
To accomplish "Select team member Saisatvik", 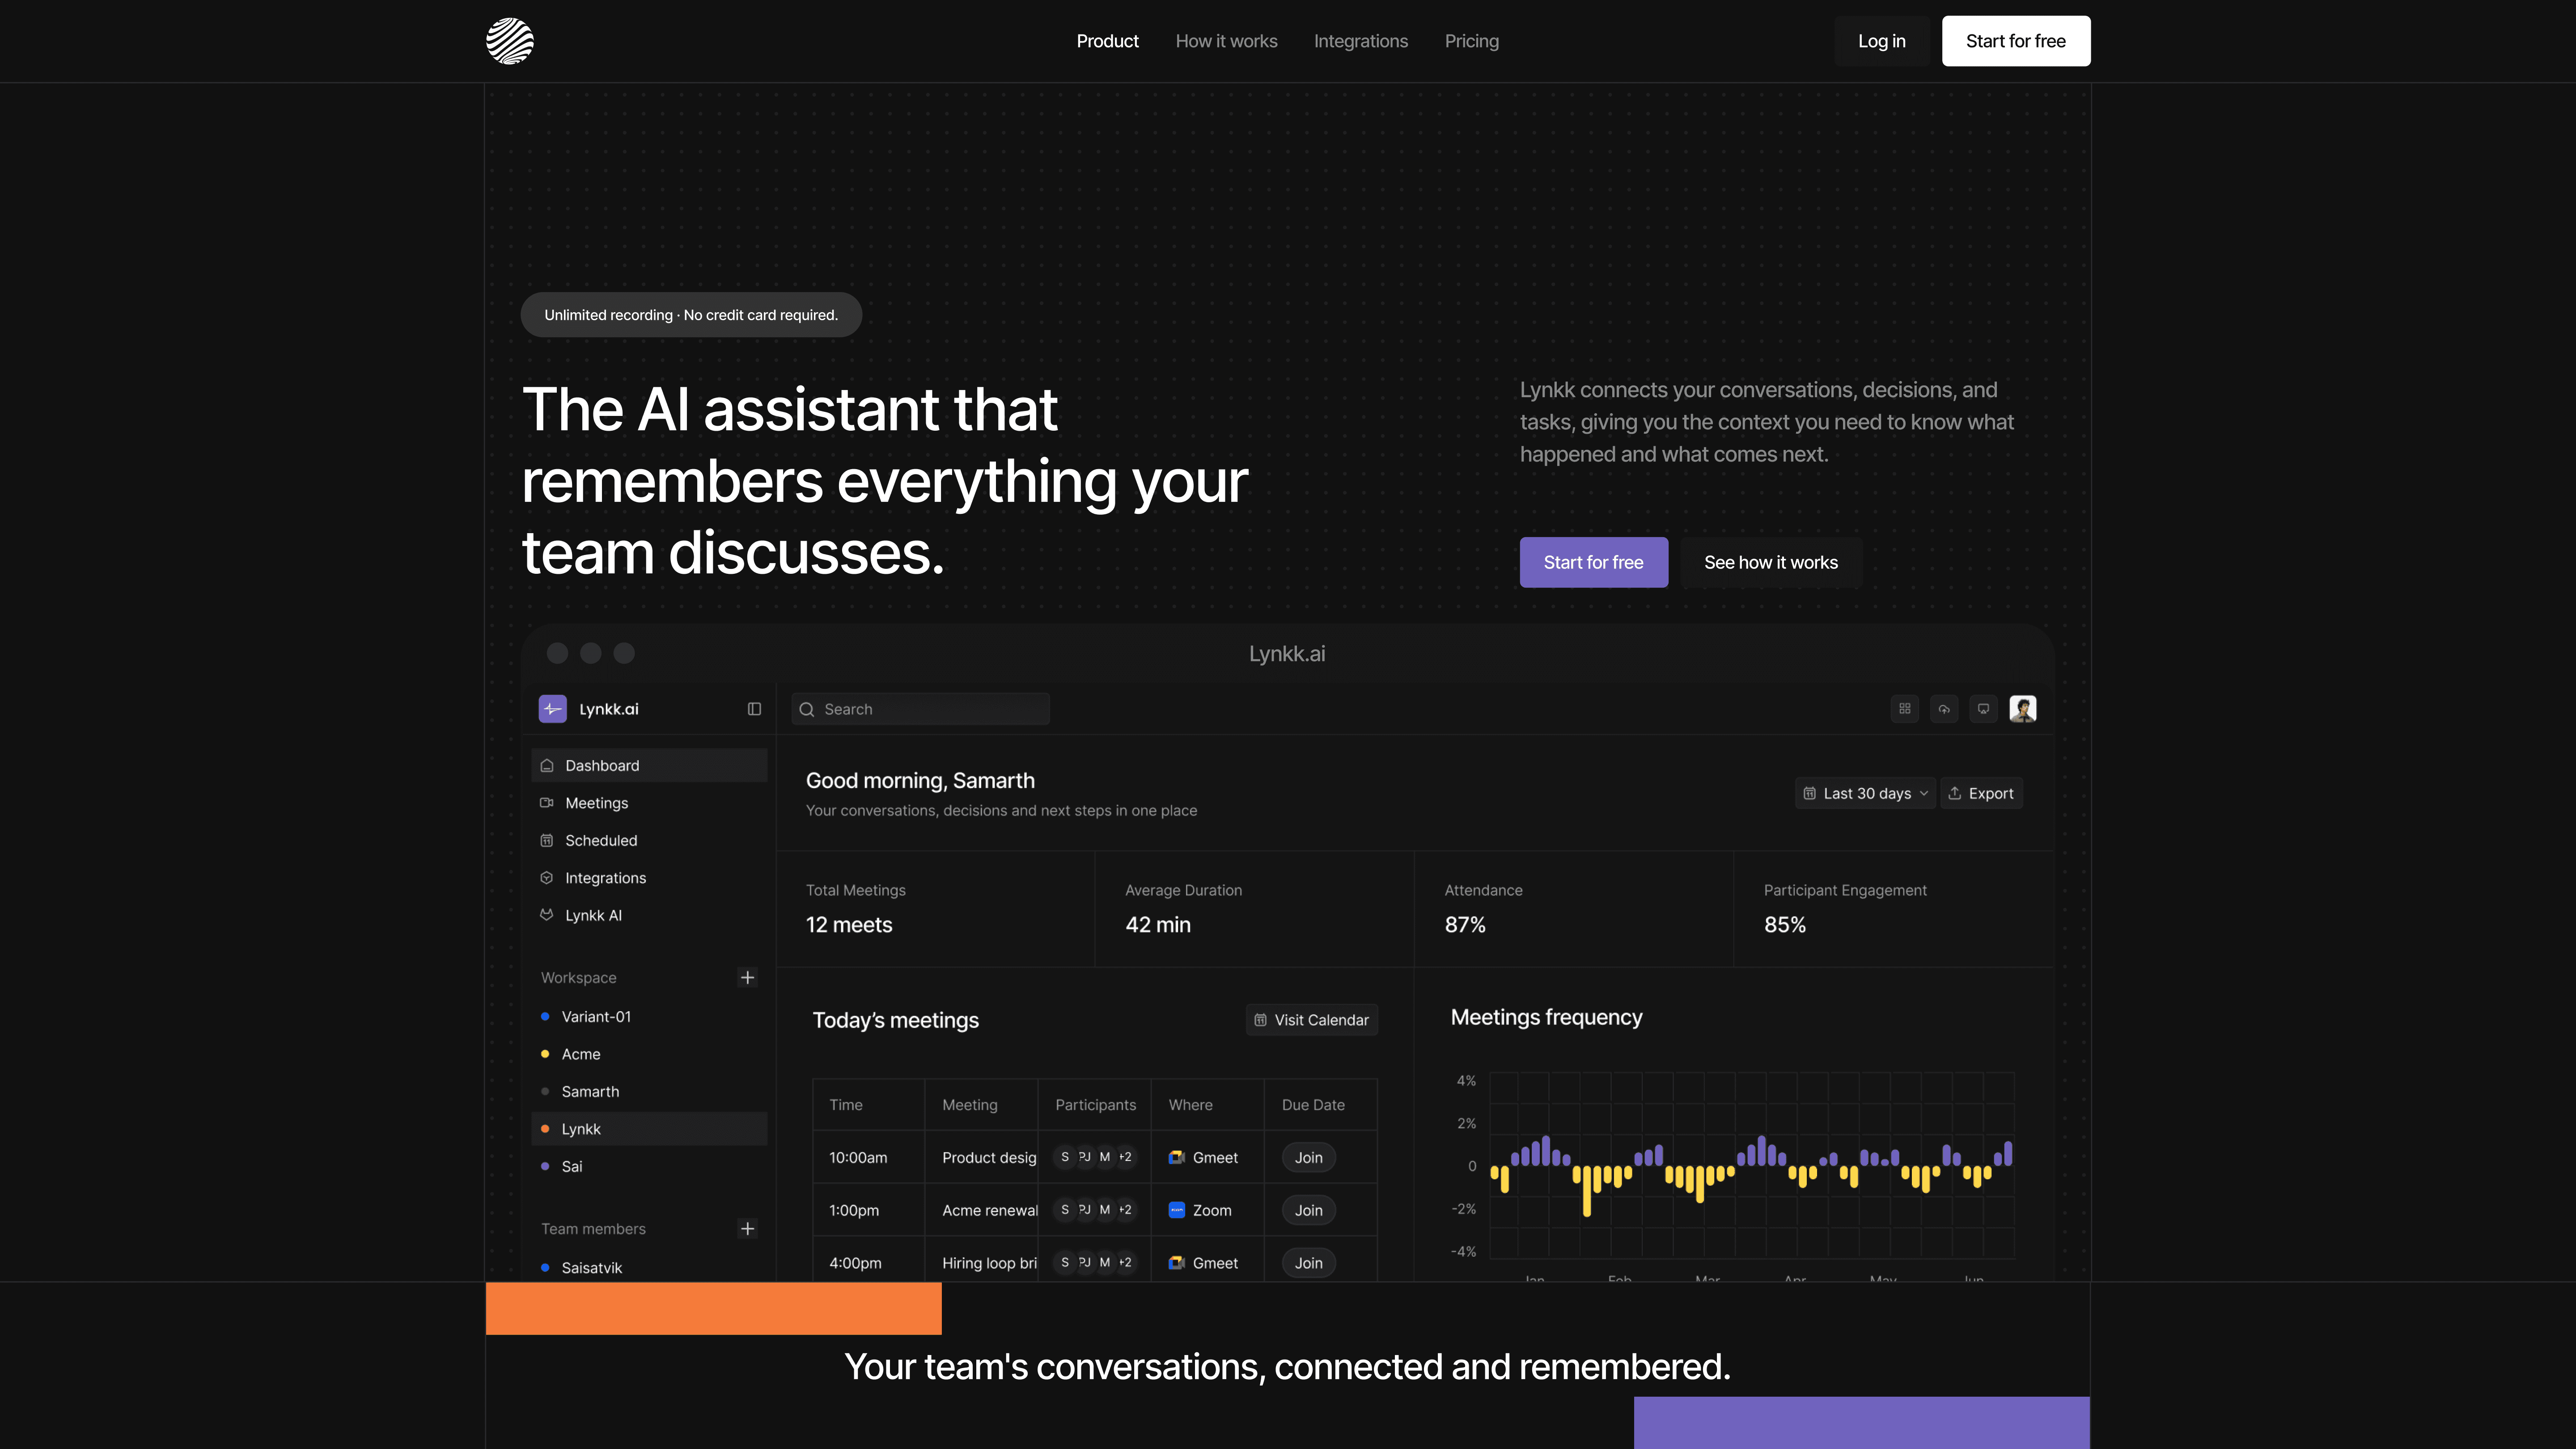I will [650, 1267].
